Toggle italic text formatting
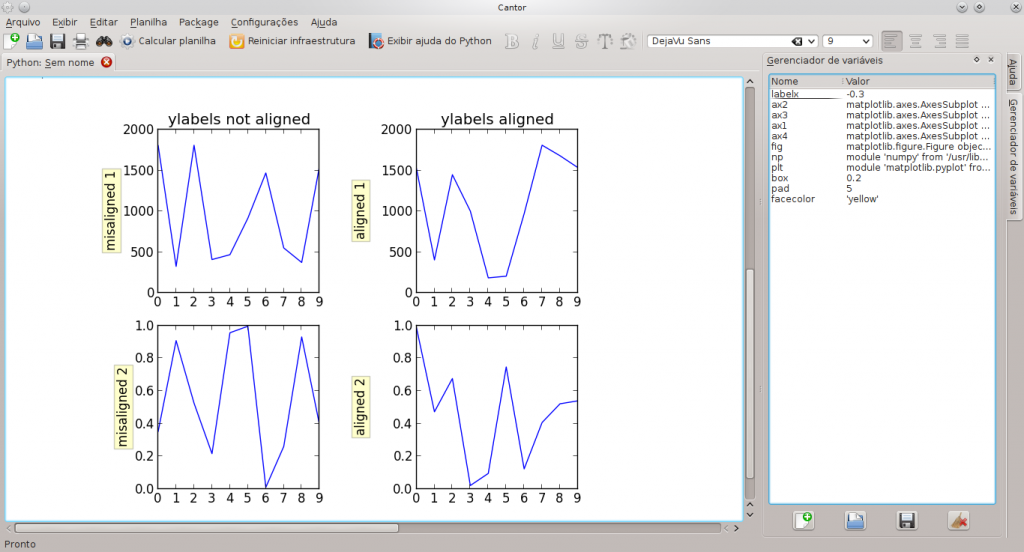The width and height of the screenshot is (1024, 552). (535, 41)
